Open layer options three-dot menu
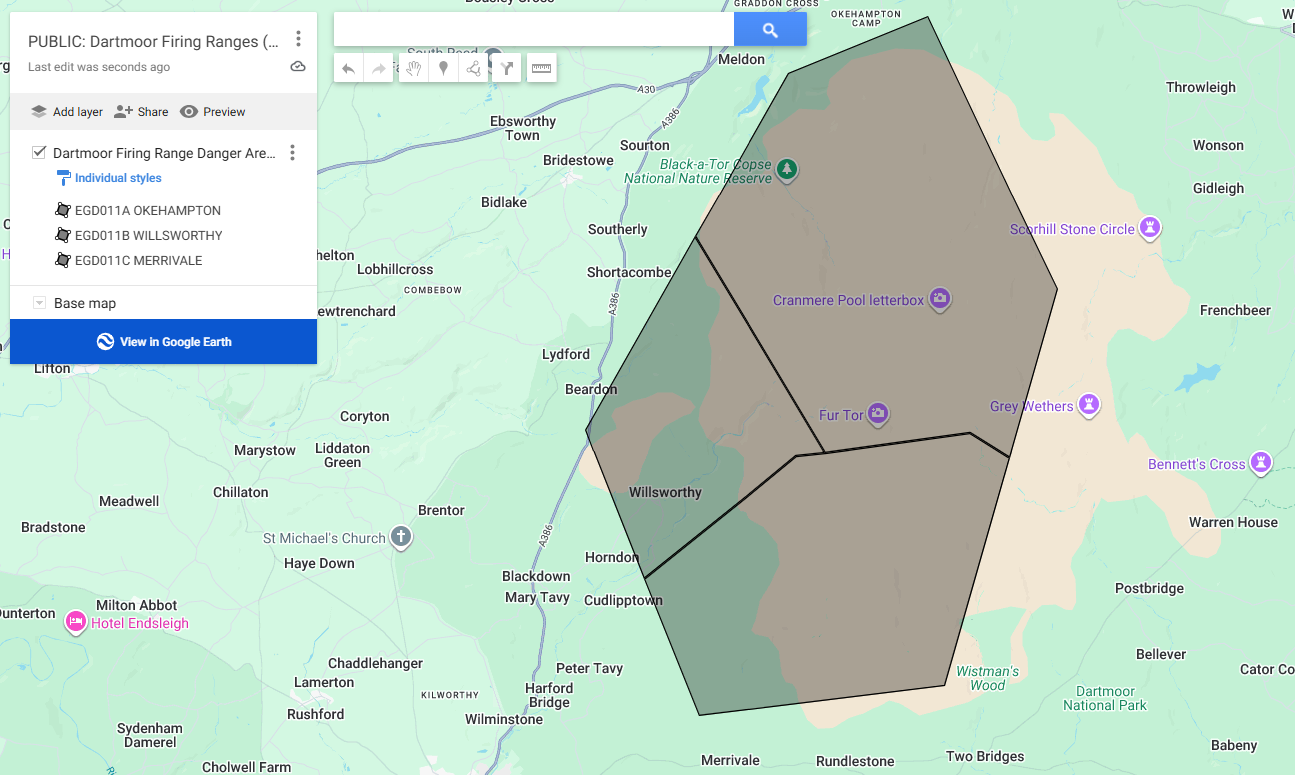Viewport: 1295px width, 775px height. pos(292,153)
